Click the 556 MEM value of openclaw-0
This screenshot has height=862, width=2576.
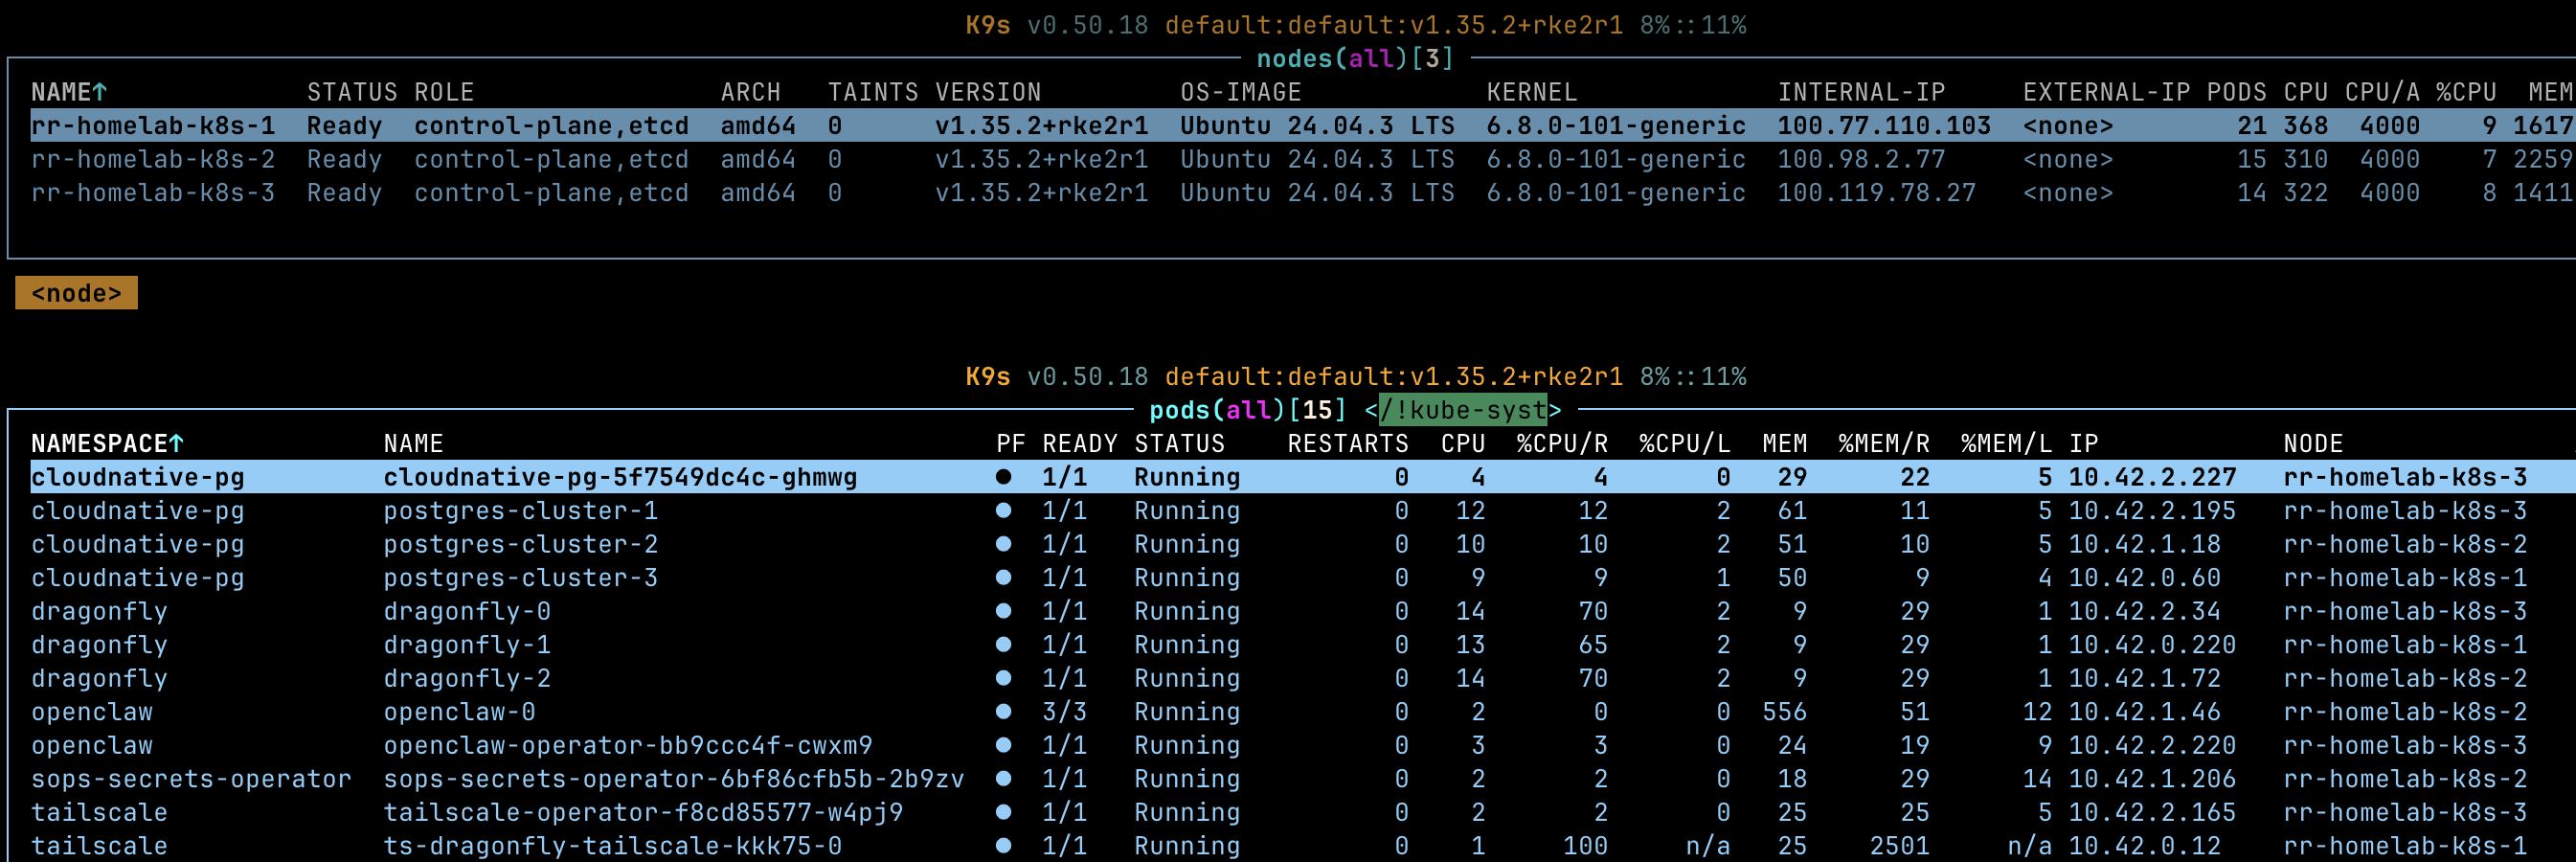click(1784, 712)
